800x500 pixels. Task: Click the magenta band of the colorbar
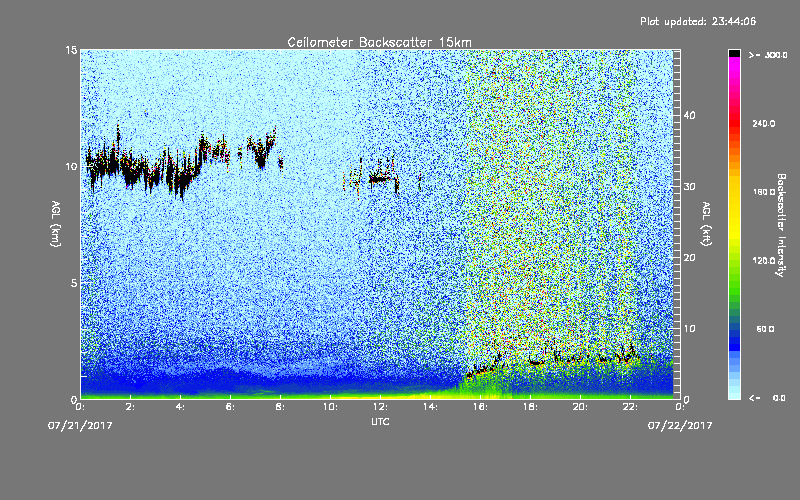tap(734, 69)
